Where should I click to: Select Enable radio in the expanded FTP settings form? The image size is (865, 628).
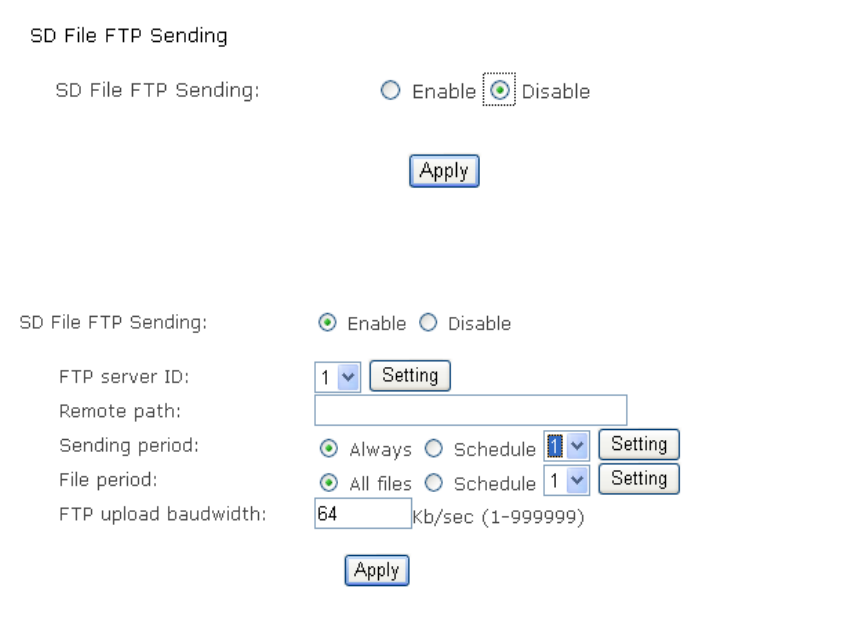tap(325, 324)
